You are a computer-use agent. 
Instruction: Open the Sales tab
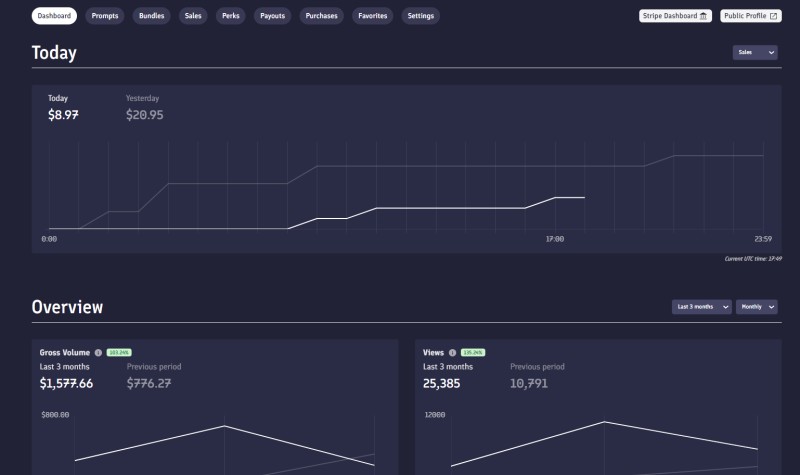193,16
